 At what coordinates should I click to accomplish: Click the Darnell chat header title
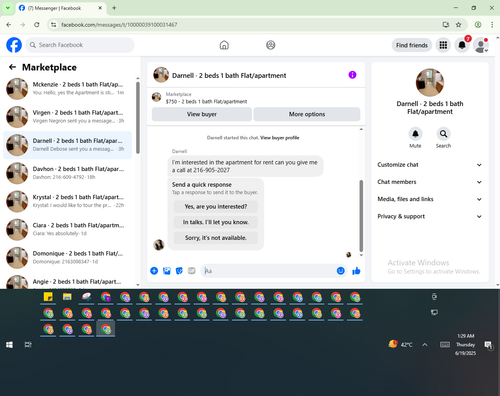click(x=229, y=76)
